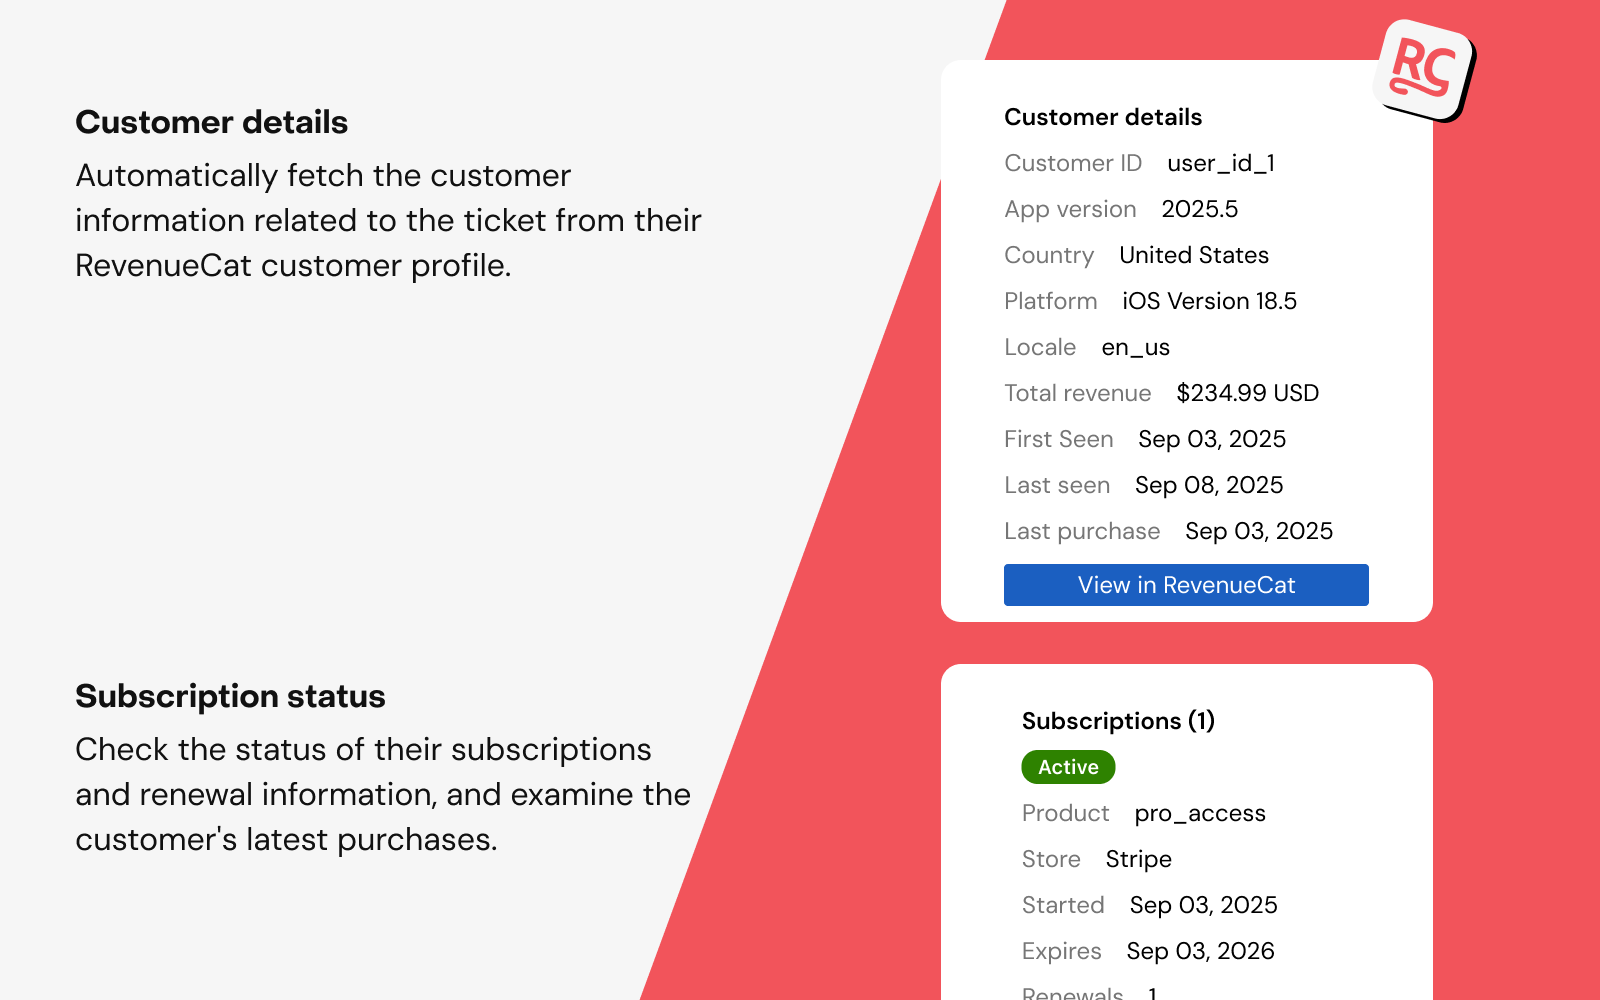
Task: Click the Stripe store value
Action: tap(1138, 859)
